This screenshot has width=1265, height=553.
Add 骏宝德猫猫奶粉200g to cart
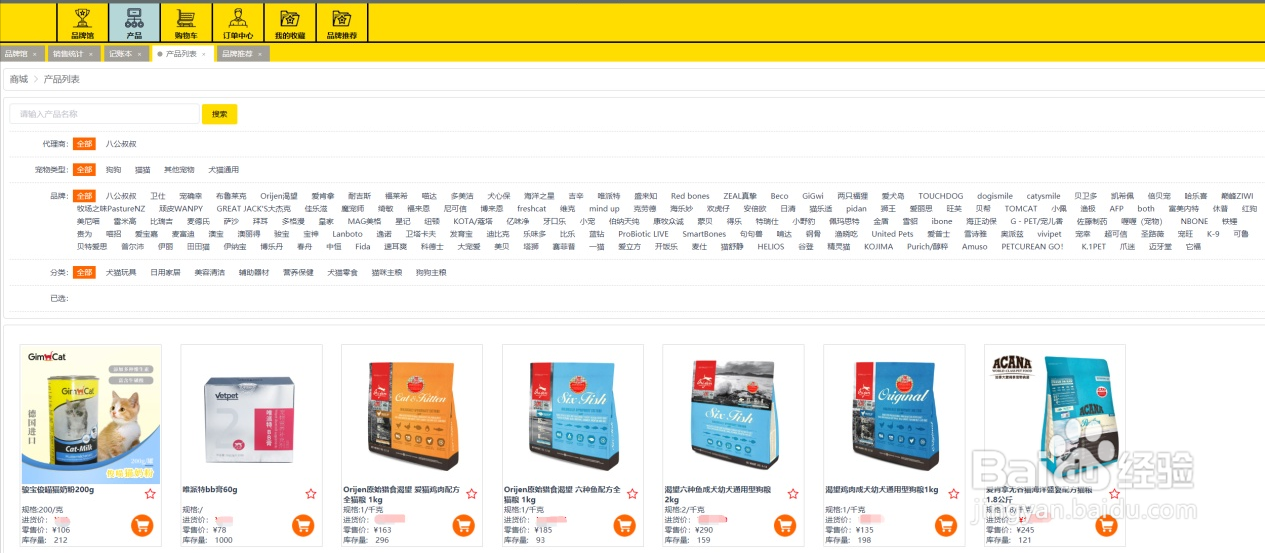[141, 525]
